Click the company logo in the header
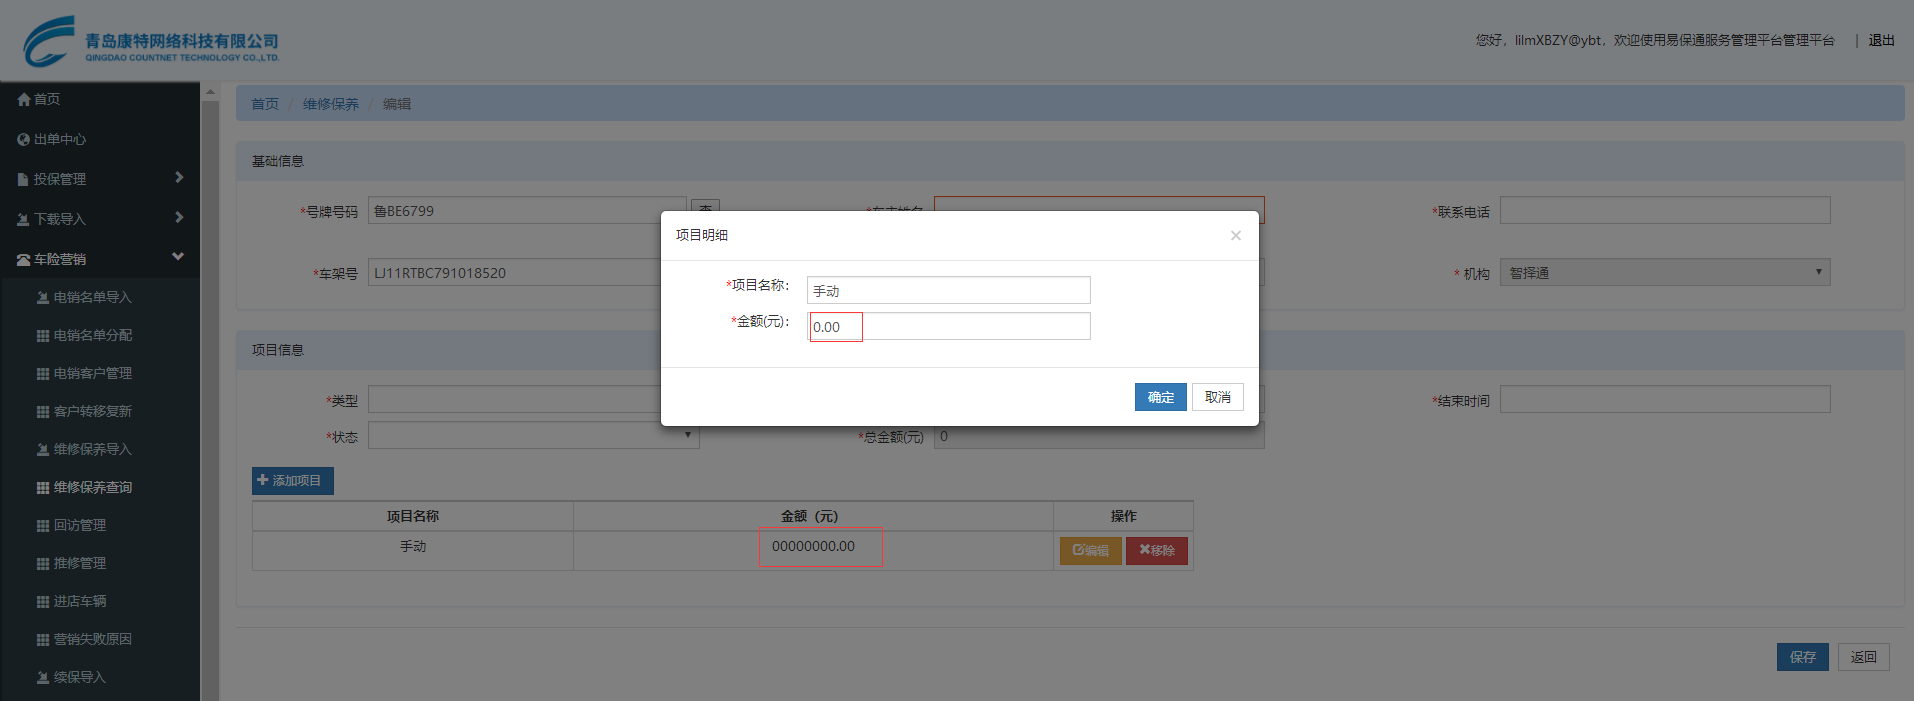This screenshot has height=701, width=1914. [x=151, y=42]
